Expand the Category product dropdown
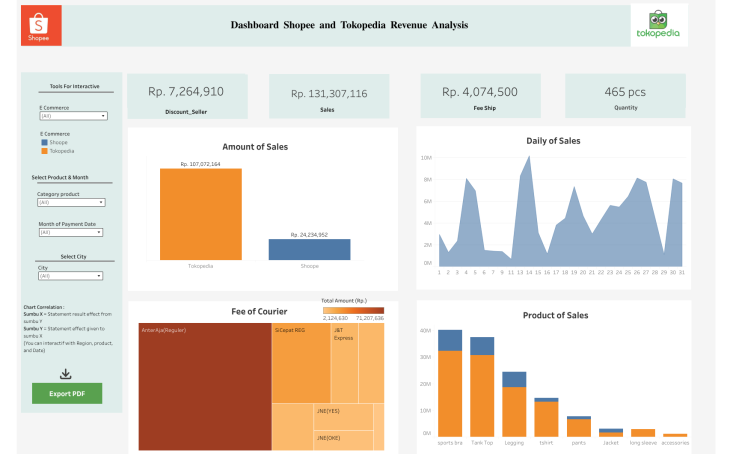Viewport: 736px width, 454px height. pyautogui.click(x=73, y=203)
